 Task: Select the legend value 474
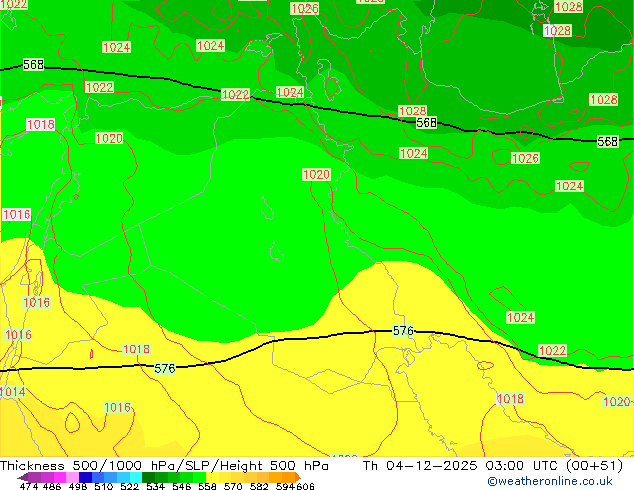click(29, 486)
